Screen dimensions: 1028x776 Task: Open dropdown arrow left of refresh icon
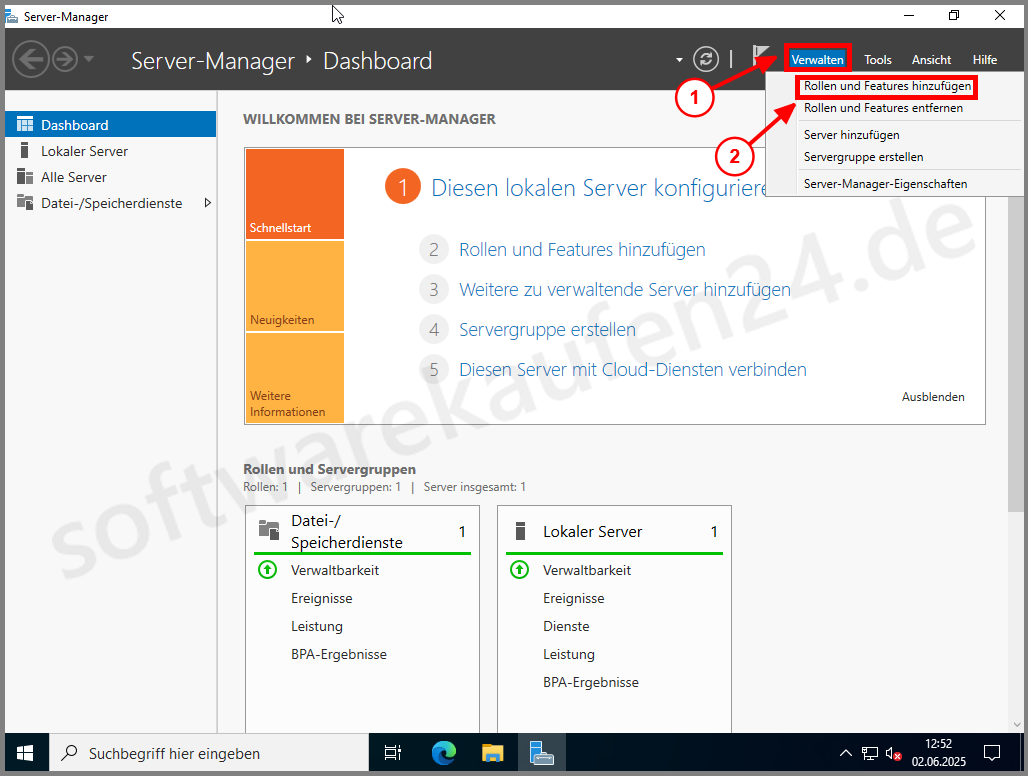point(679,60)
